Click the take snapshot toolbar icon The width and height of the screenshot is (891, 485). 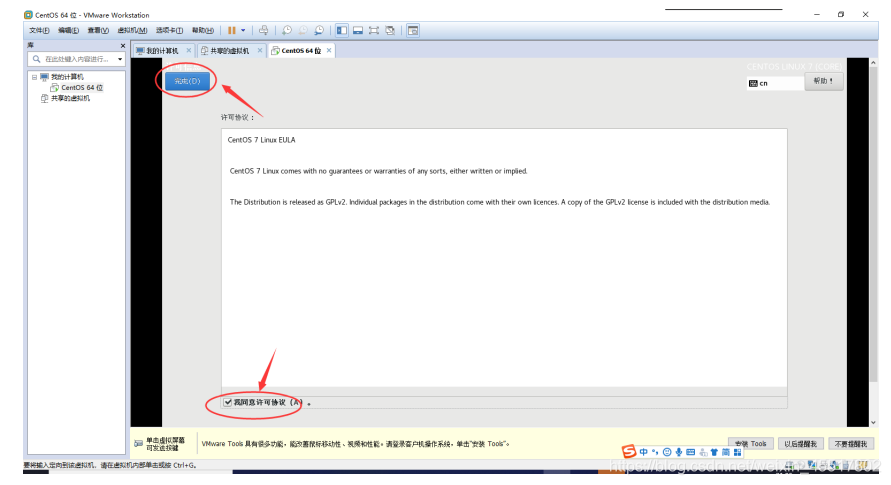point(287,31)
